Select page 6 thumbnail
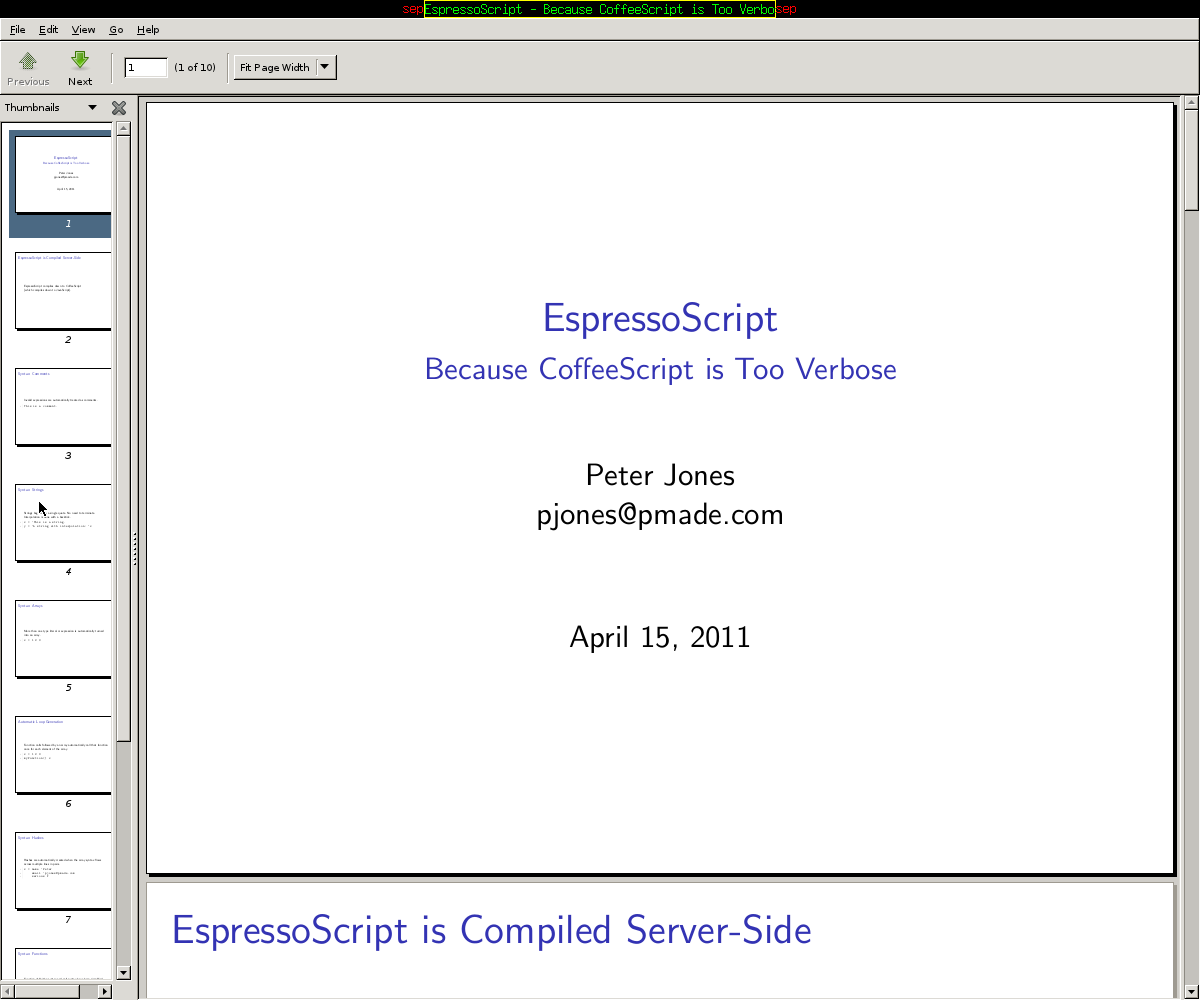This screenshot has height=1000, width=1200. point(64,754)
